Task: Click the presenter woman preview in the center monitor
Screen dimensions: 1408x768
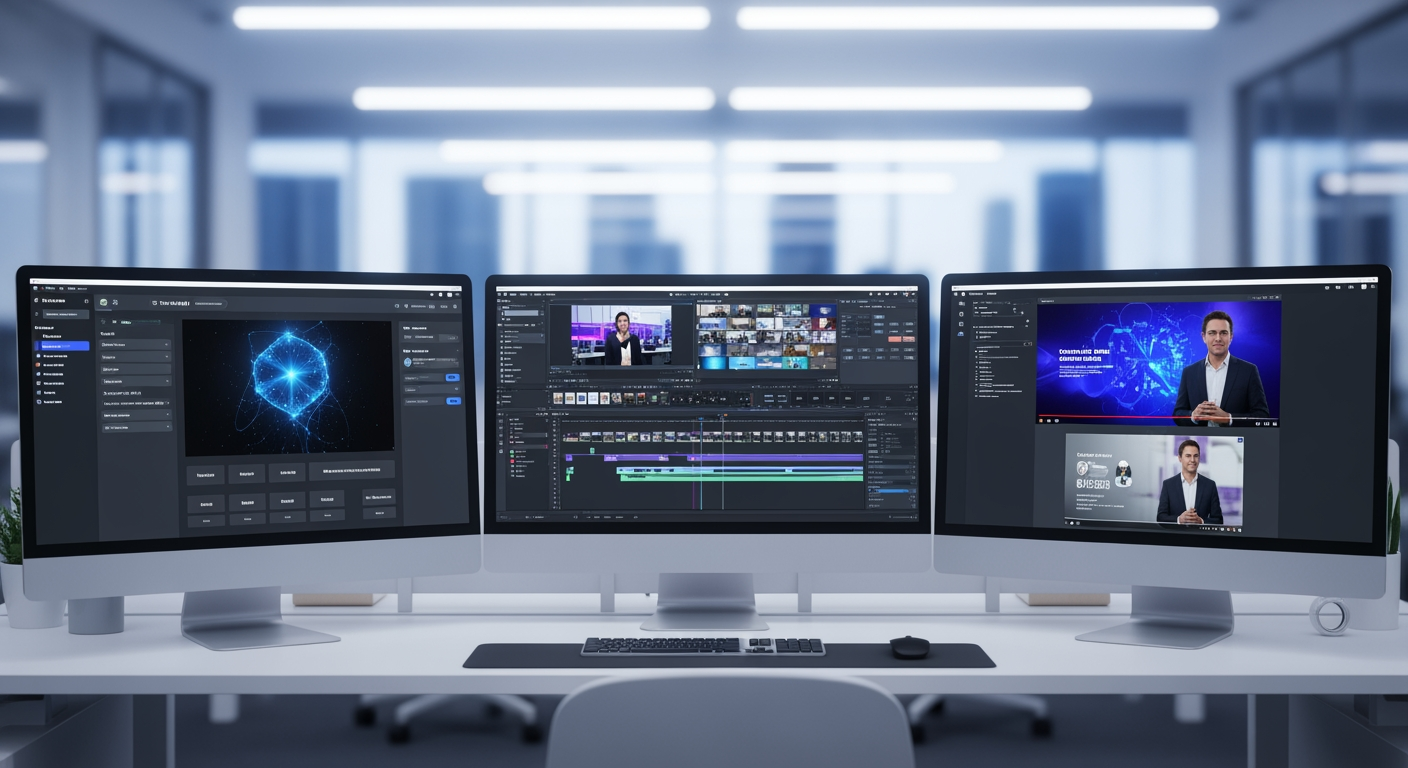Action: 620,335
